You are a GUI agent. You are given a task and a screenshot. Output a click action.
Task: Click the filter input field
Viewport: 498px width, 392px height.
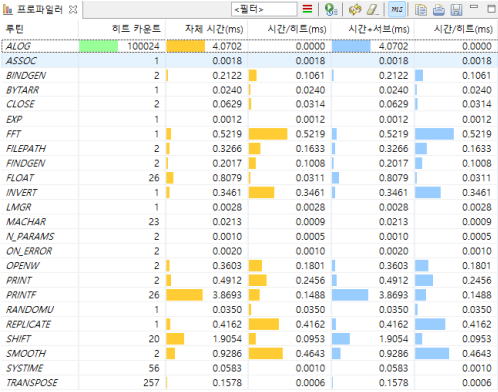(x=264, y=9)
